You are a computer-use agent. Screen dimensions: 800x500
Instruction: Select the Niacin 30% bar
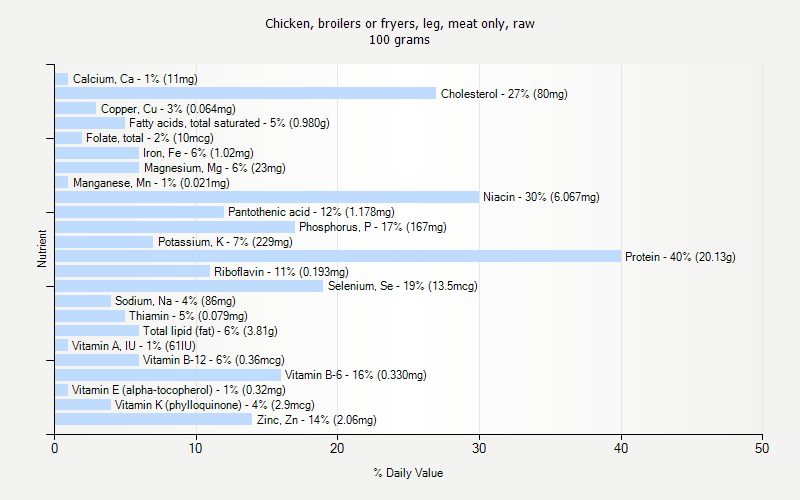[x=267, y=197]
